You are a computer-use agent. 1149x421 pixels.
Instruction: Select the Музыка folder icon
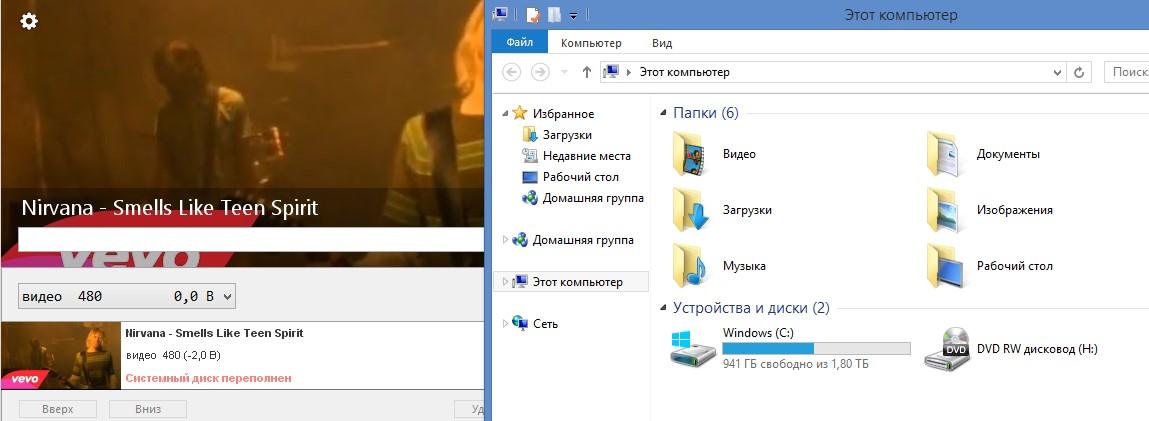pos(689,265)
